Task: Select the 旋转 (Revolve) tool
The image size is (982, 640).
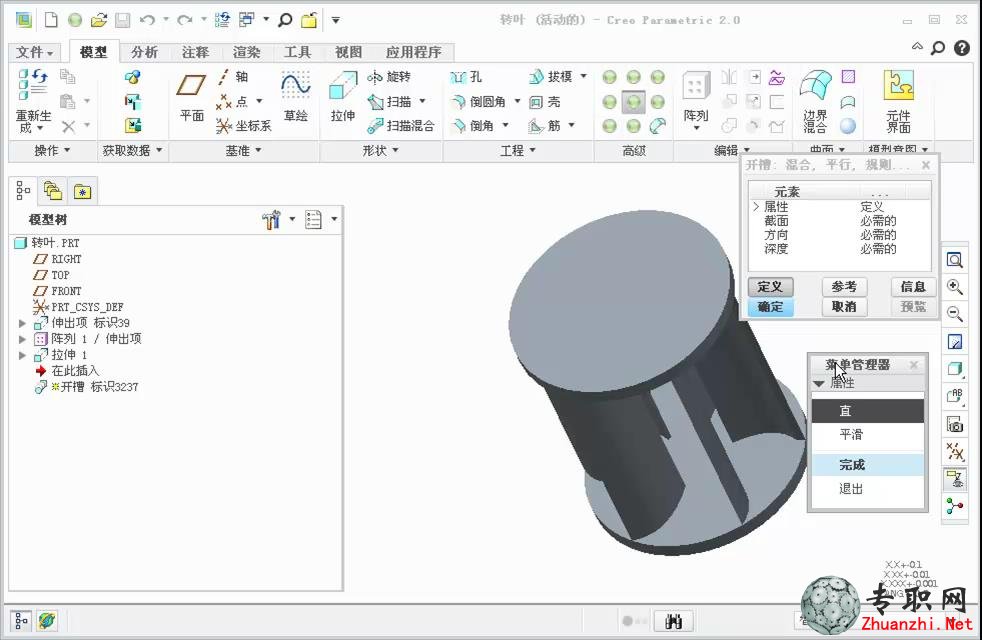Action: (x=389, y=77)
